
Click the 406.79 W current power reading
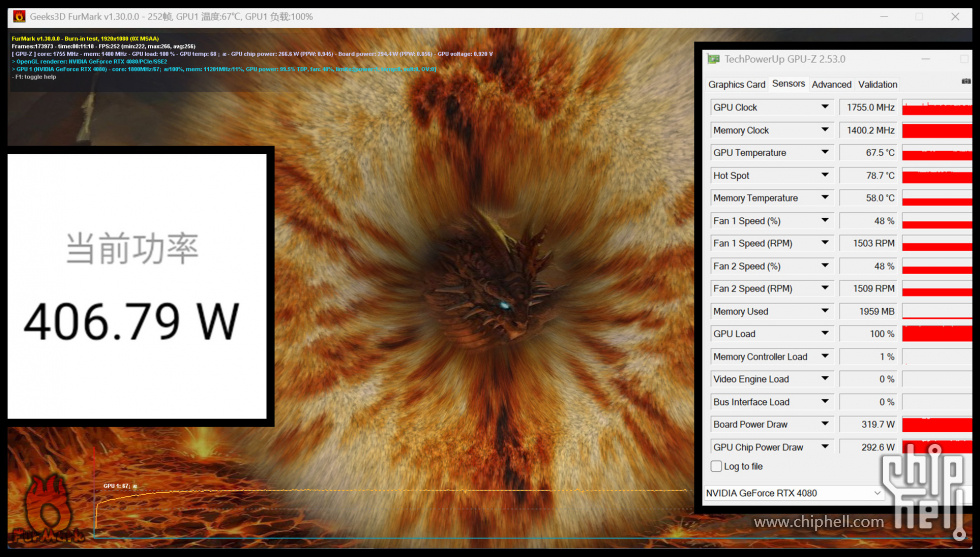point(132,322)
